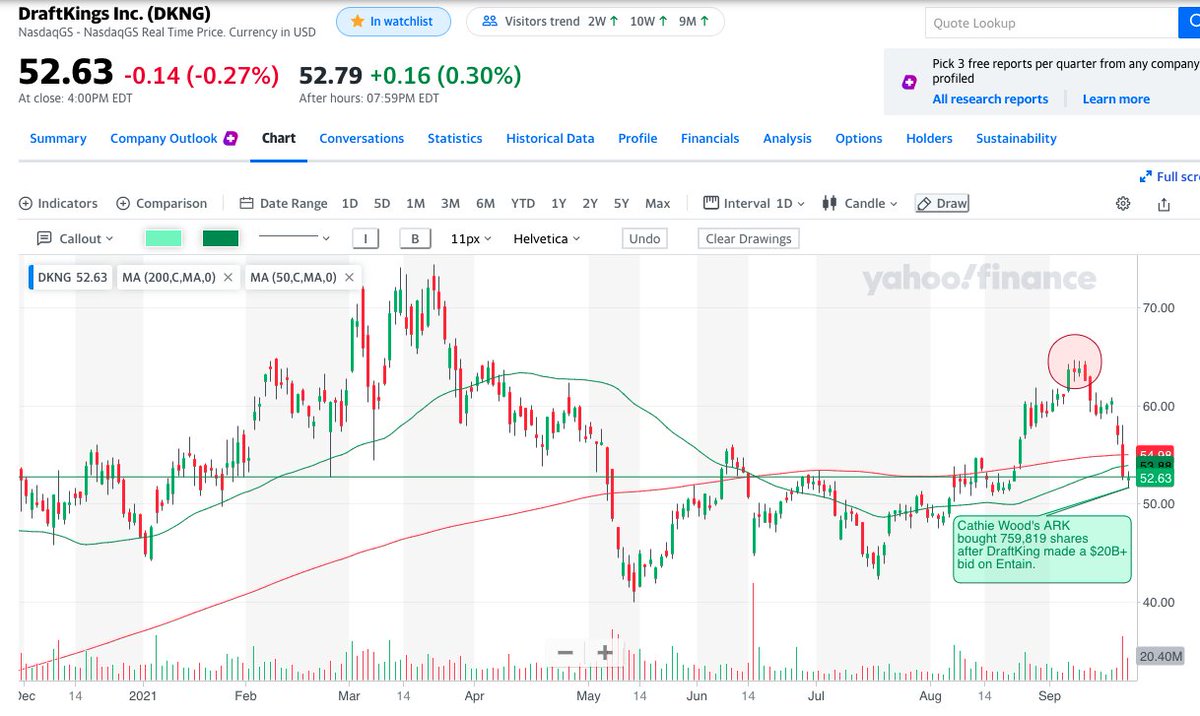Open chart settings gear icon
Viewport: 1200px width, 716px height.
(x=1123, y=203)
